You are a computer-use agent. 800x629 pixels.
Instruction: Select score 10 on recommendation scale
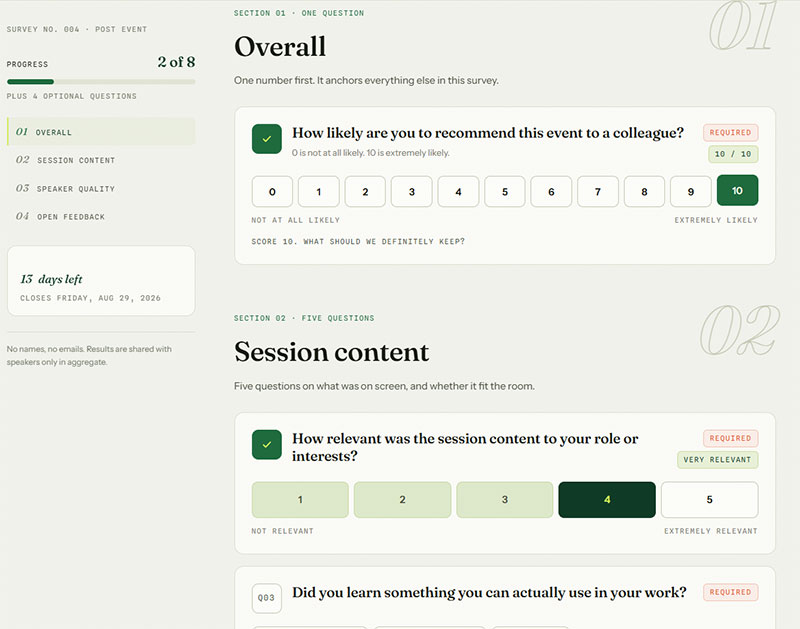[x=737, y=190]
